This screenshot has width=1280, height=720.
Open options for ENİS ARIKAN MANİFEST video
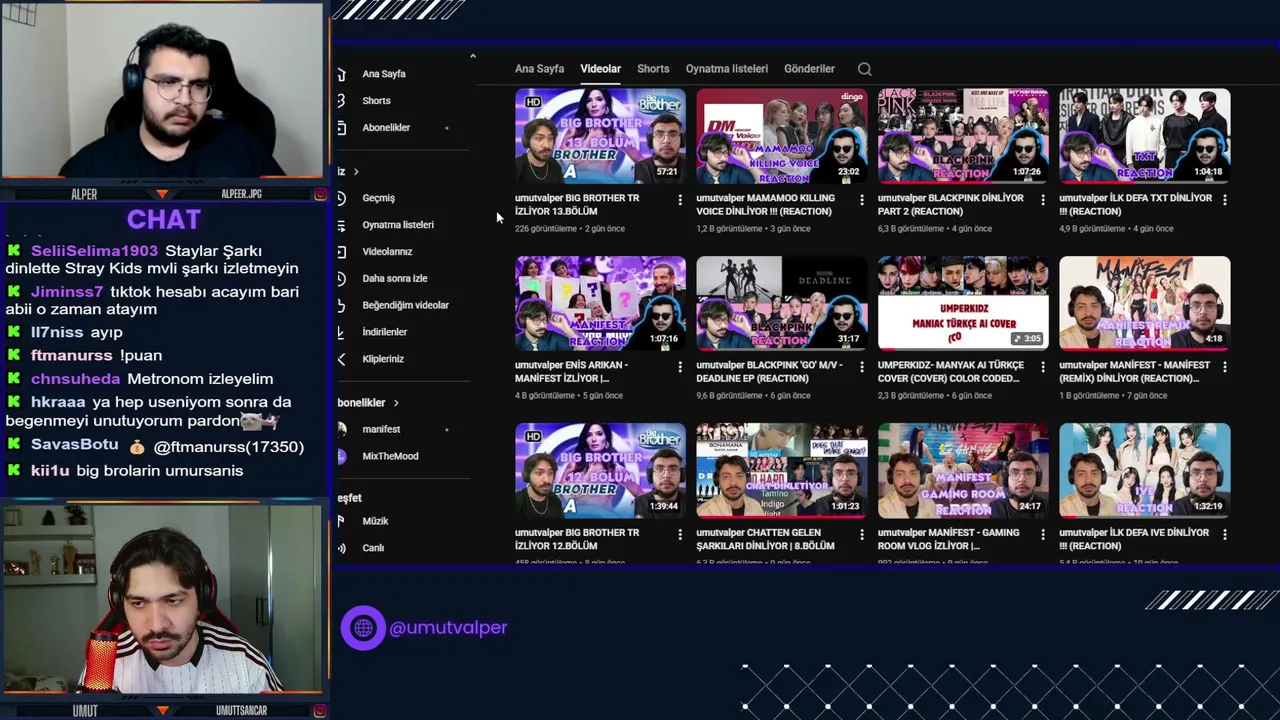[680, 367]
